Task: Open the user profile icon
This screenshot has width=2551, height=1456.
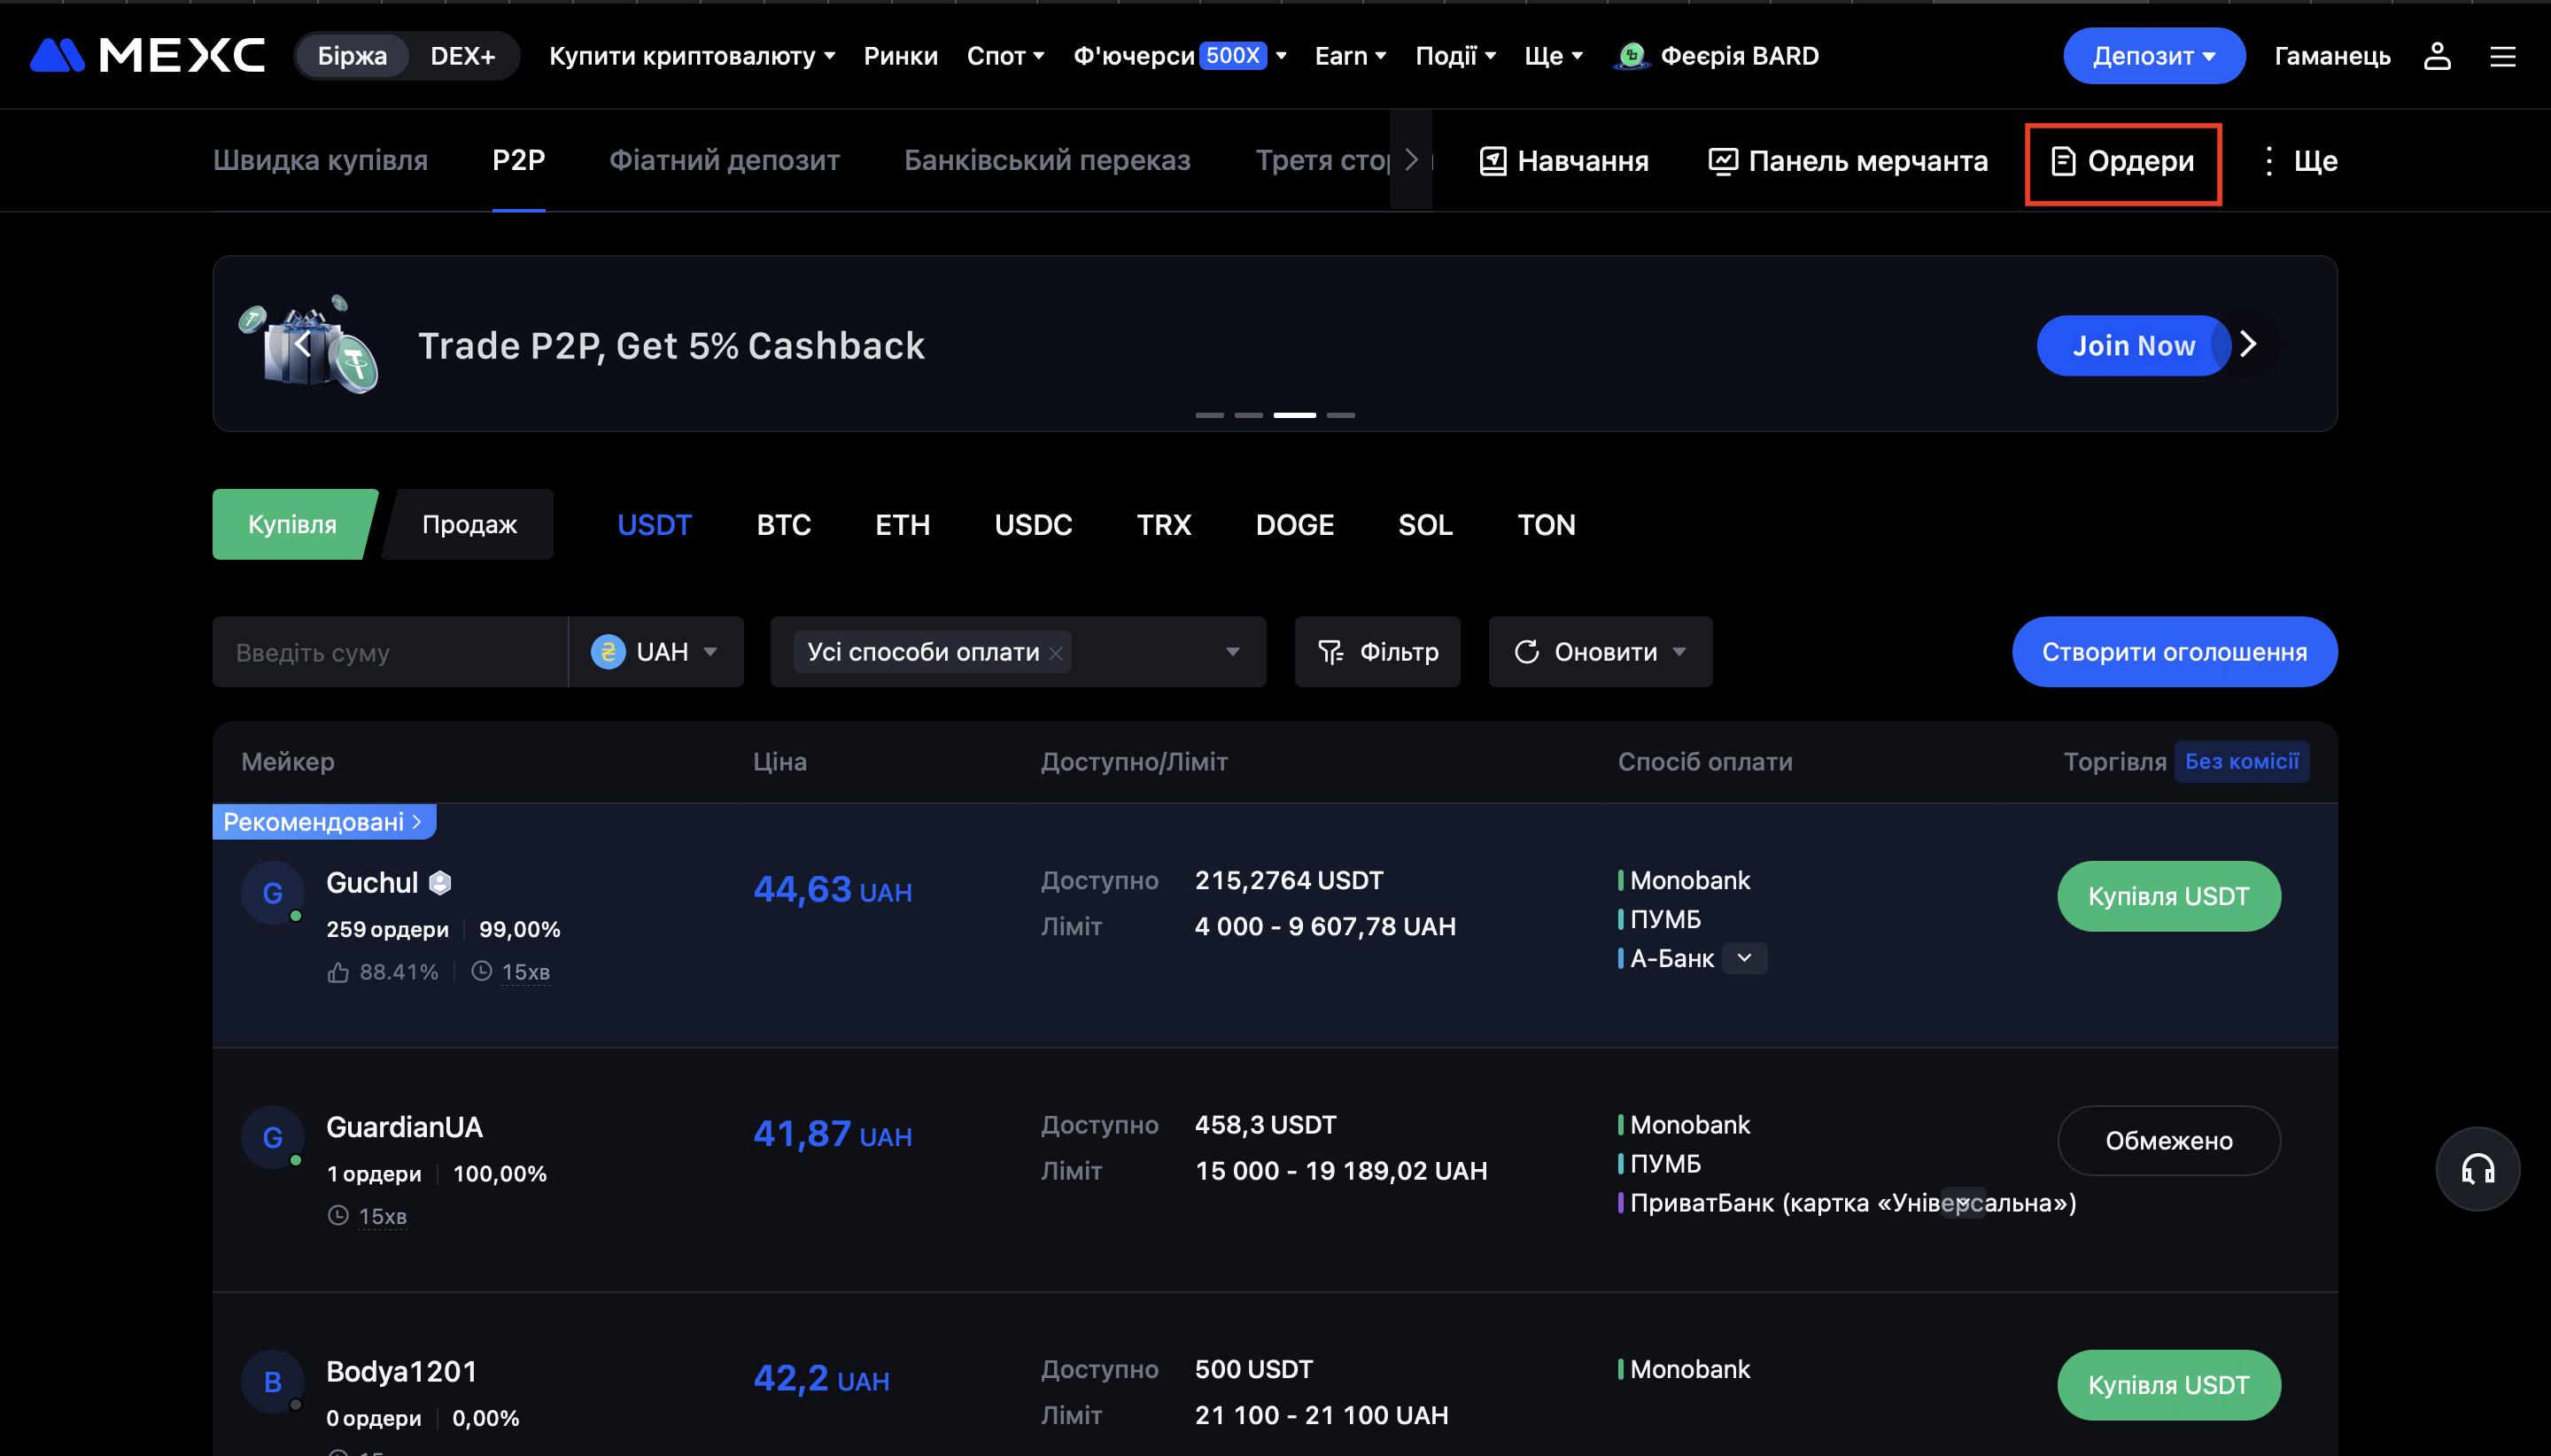Action: 2437,56
